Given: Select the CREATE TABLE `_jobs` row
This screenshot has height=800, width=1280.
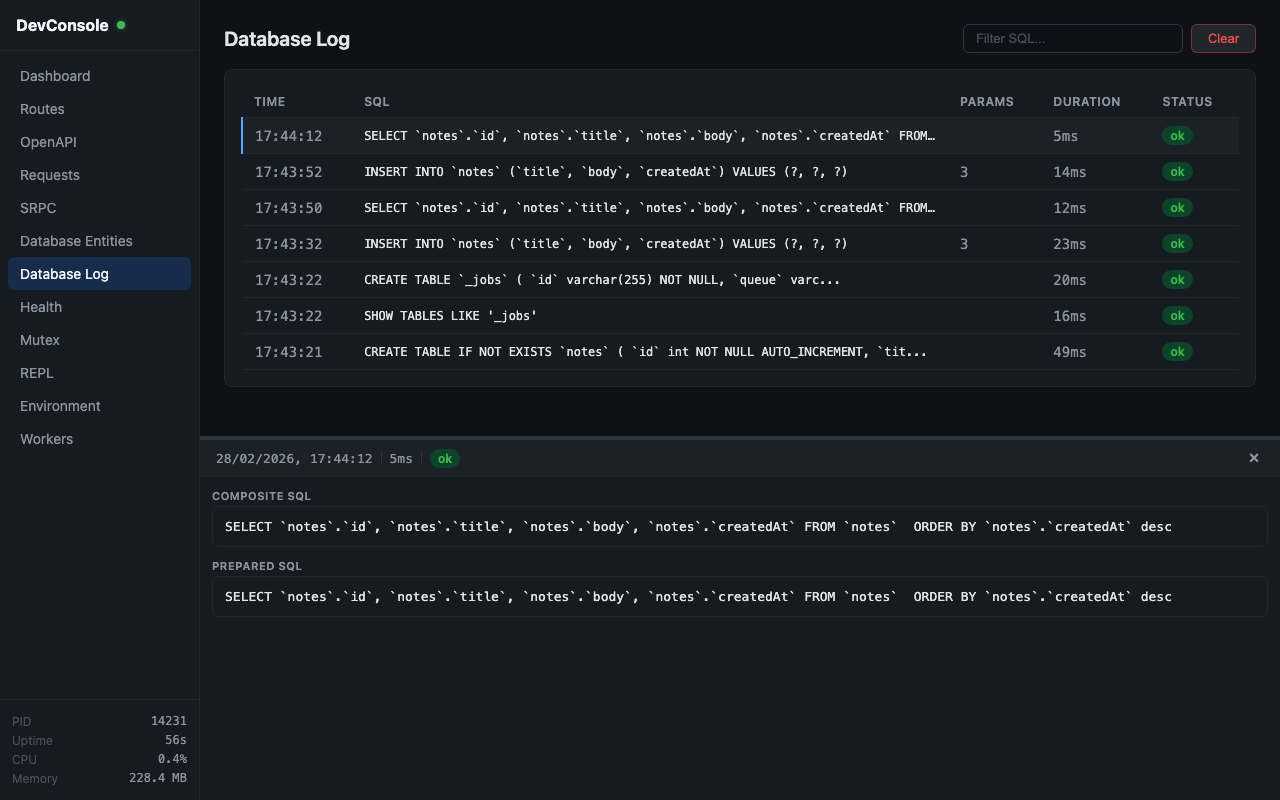Looking at the screenshot, I should point(740,280).
